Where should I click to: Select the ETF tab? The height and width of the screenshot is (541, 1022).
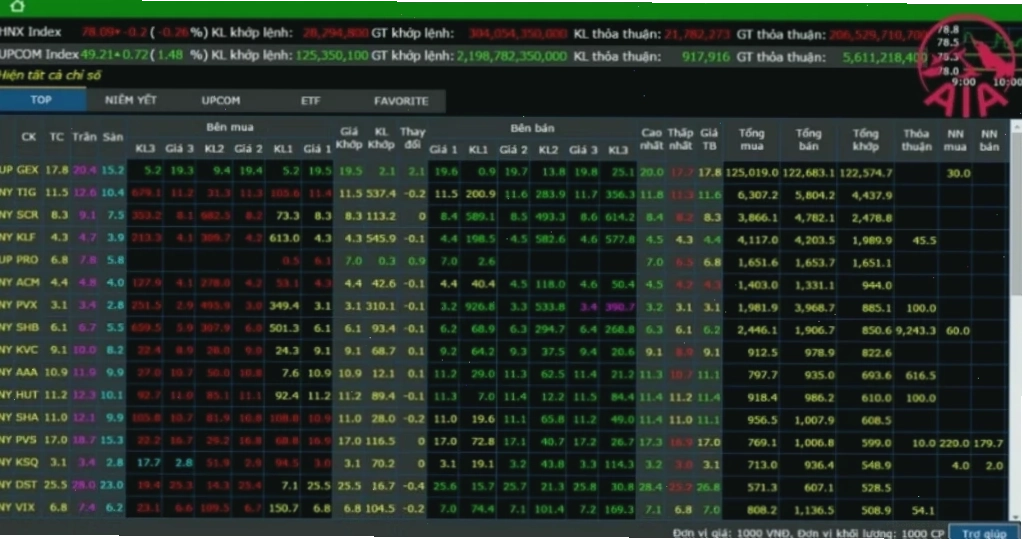tap(310, 101)
